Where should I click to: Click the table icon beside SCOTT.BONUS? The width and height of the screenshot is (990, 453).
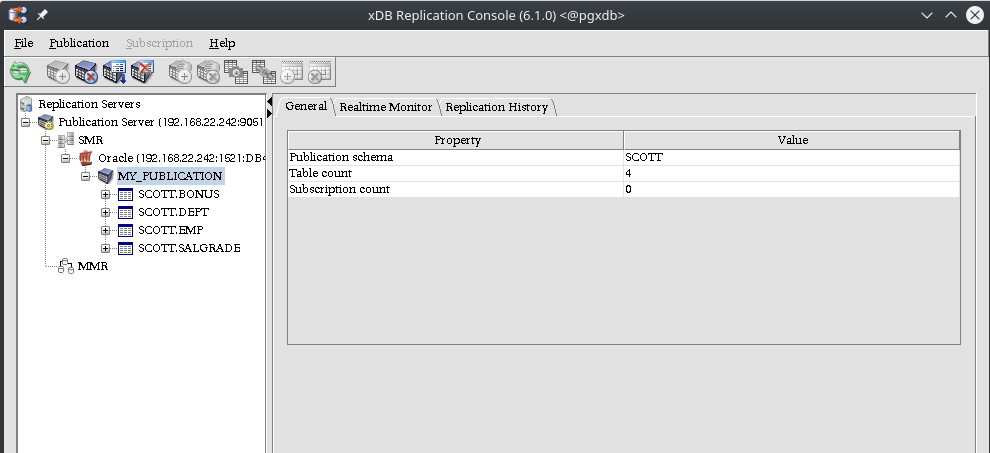(126, 194)
